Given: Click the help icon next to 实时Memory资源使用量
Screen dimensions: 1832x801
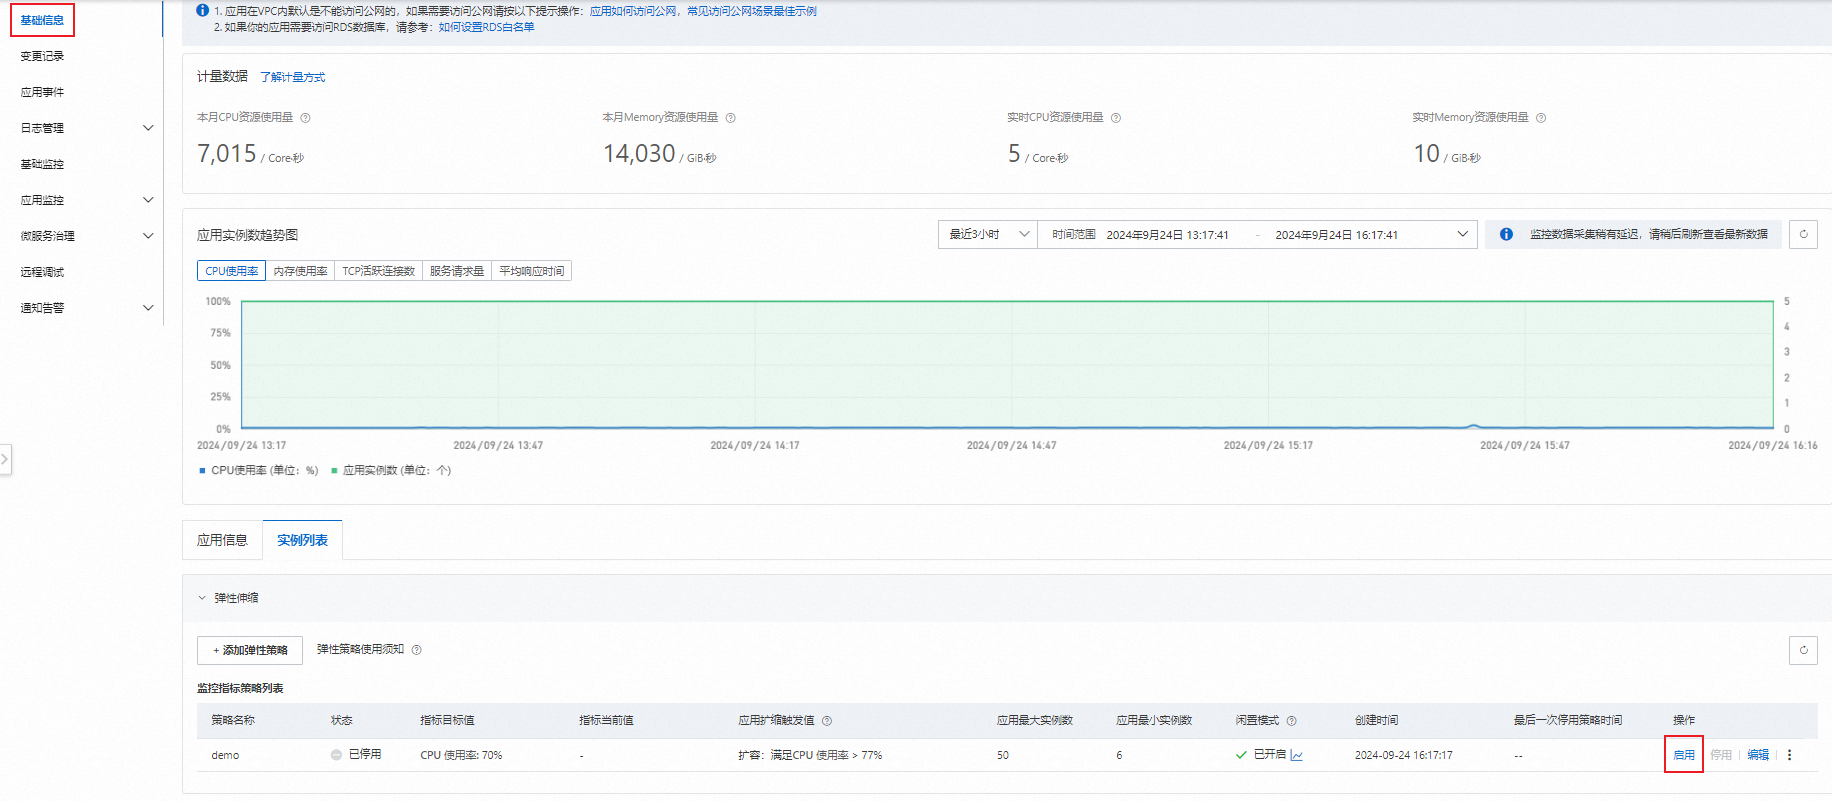Looking at the screenshot, I should tap(1541, 118).
